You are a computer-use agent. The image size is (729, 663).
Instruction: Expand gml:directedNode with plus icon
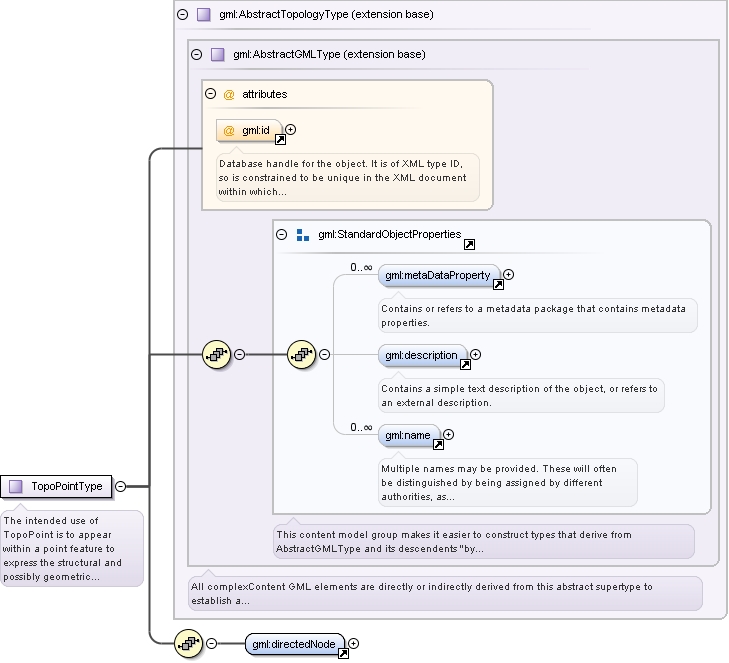pyautogui.click(x=353, y=643)
